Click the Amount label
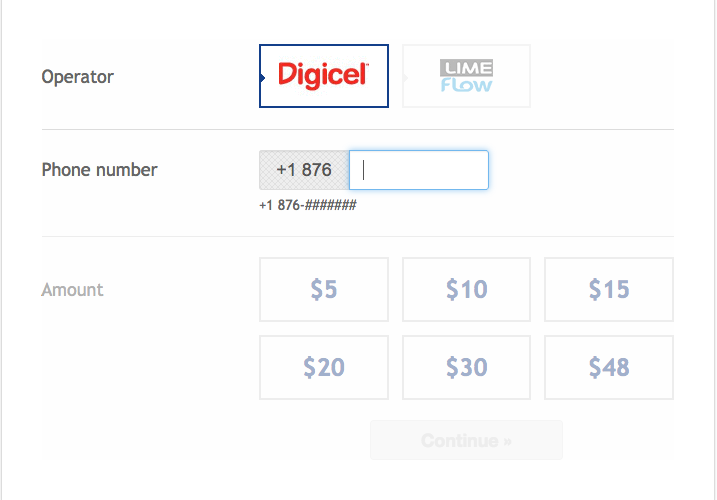 [x=72, y=290]
